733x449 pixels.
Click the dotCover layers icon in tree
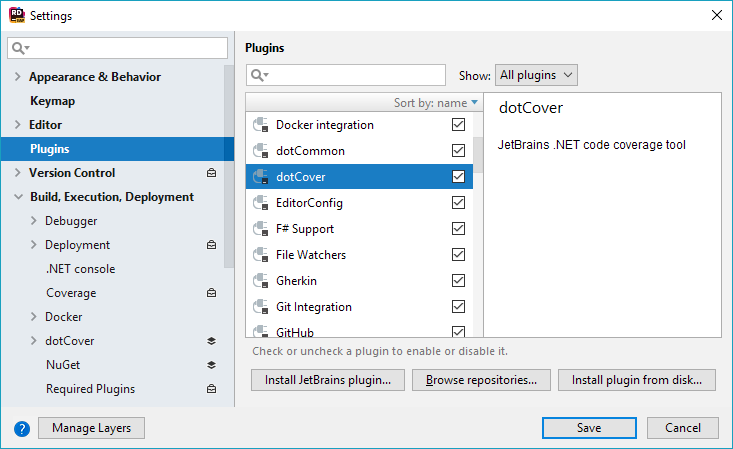coord(211,341)
